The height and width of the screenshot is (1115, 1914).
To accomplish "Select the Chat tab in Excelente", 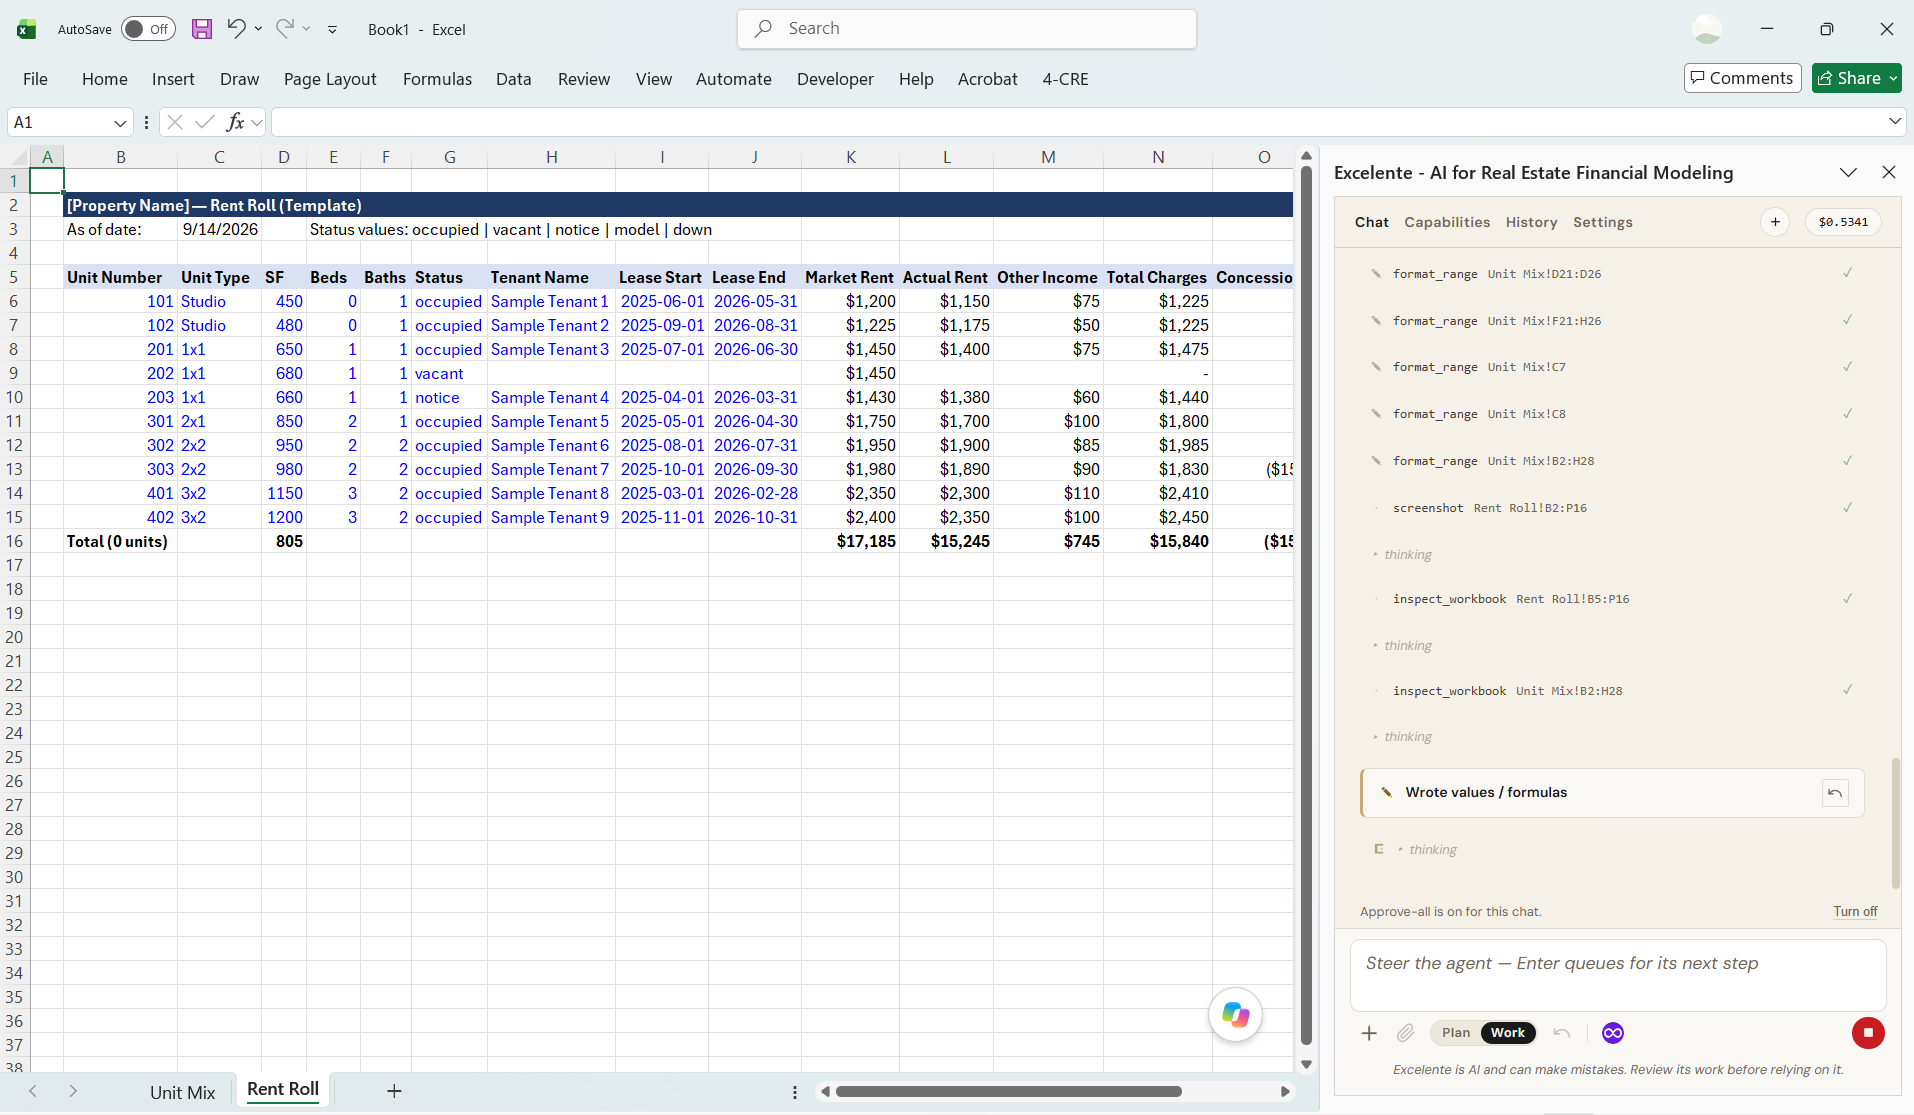I will click(x=1371, y=222).
